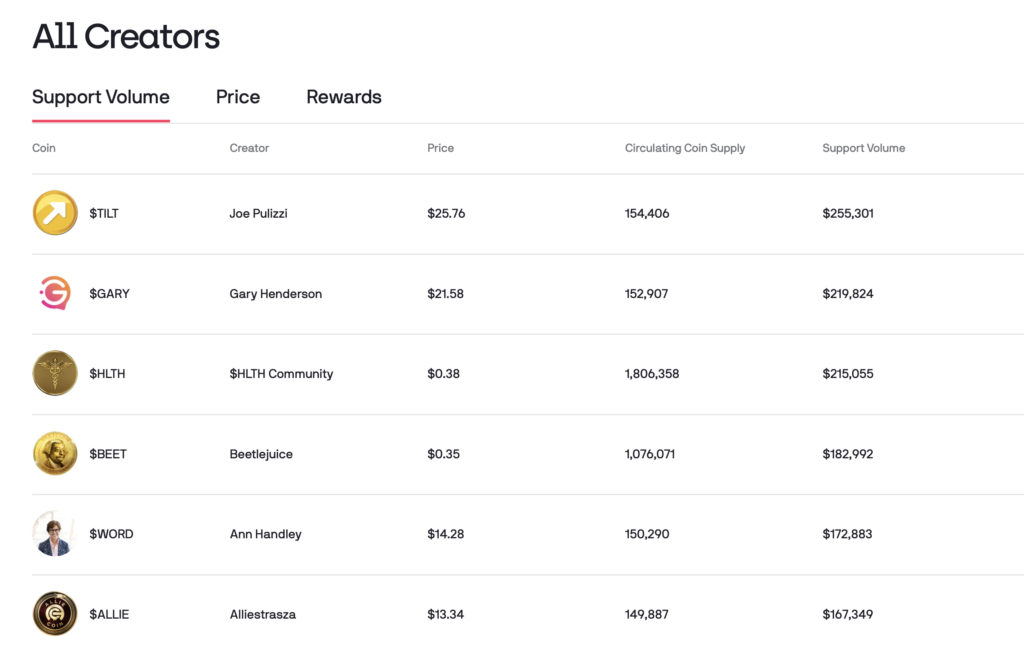Image resolution: width=1024 pixels, height=650 pixels.
Task: Select the $WORD creator profile photo icon
Action: 55,533
